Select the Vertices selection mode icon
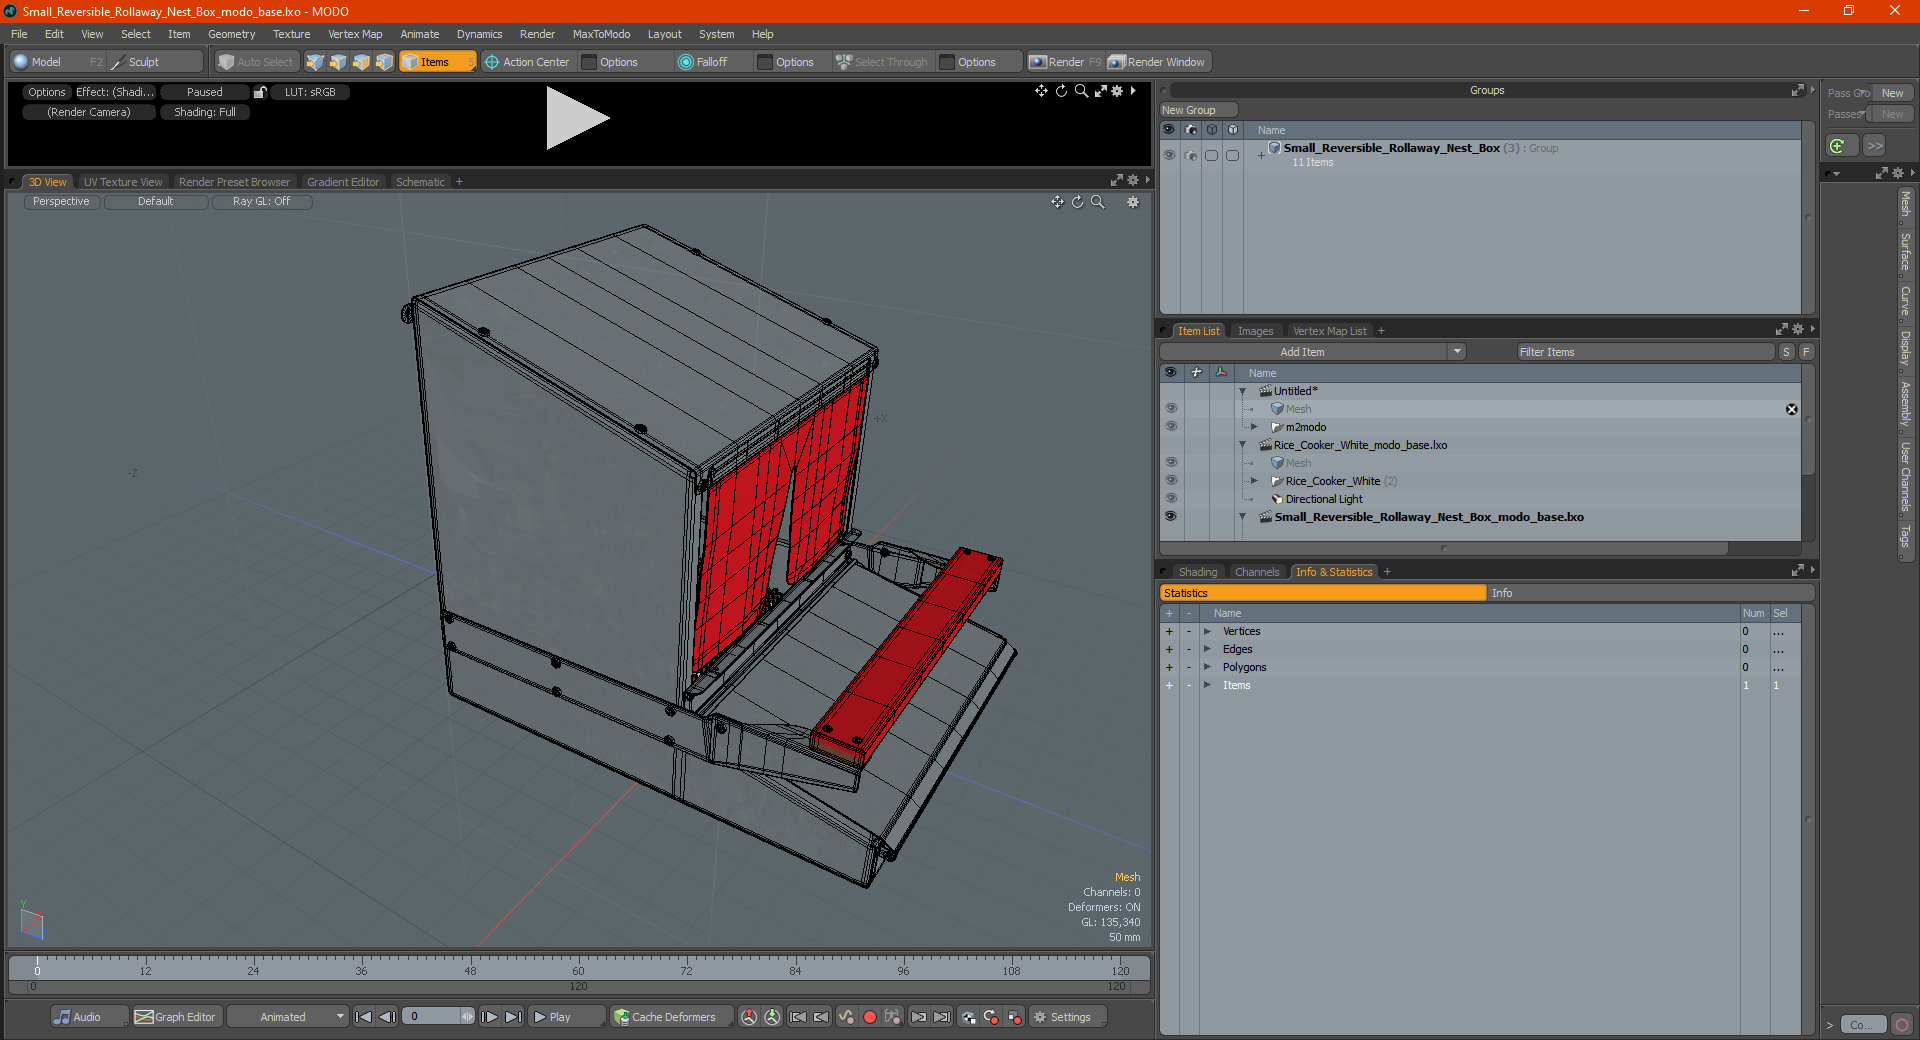1920x1040 pixels. click(x=315, y=62)
